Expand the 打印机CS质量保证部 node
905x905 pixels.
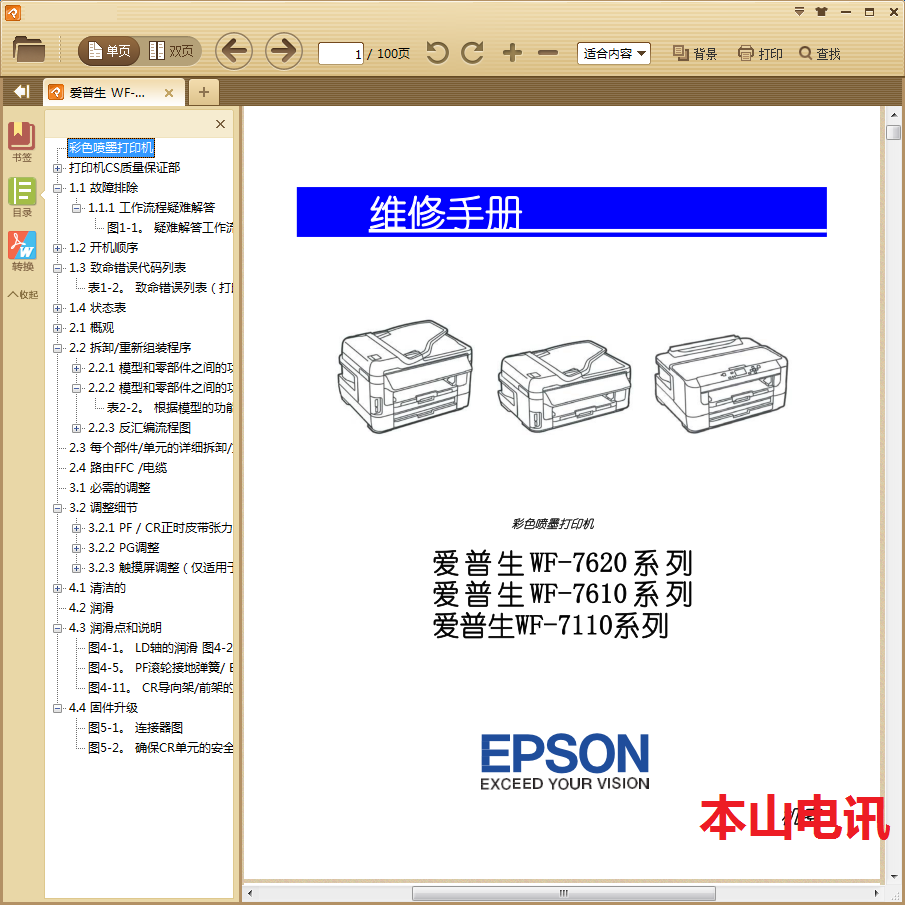(x=57, y=169)
